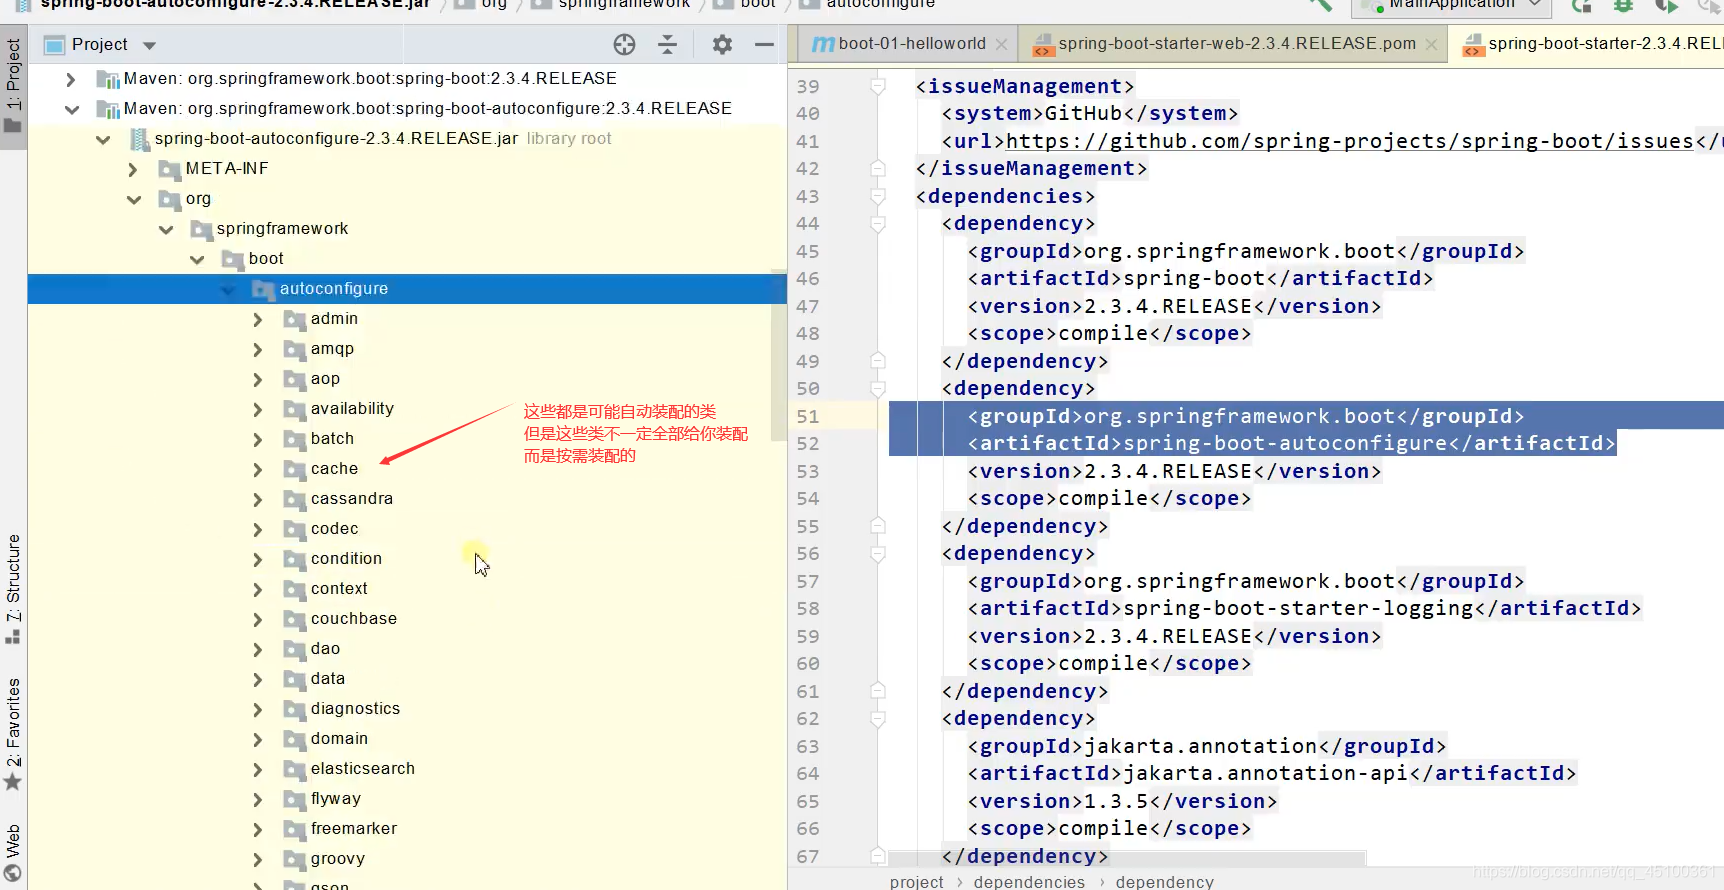The width and height of the screenshot is (1724, 890).
Task: Click the spring-boot-starter-logging artifactId text
Action: [x=1298, y=608]
